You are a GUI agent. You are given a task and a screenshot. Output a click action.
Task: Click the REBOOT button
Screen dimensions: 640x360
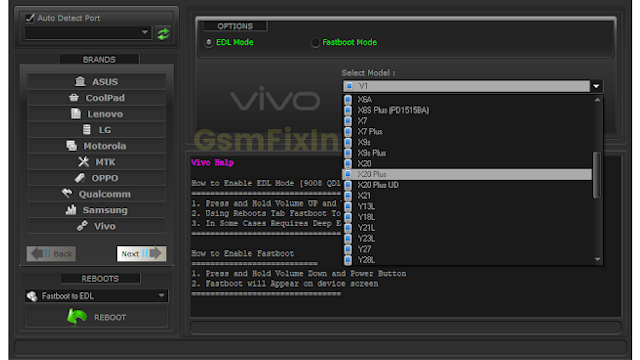(97, 317)
